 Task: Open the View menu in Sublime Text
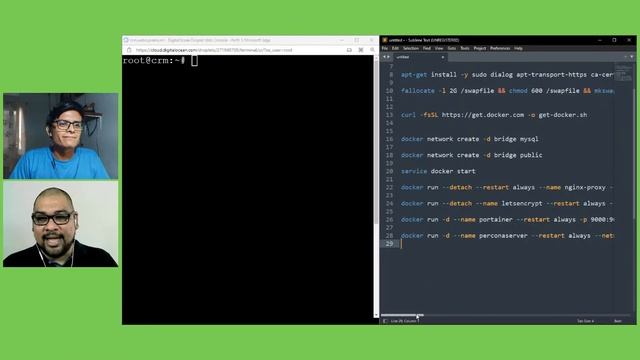[439, 48]
